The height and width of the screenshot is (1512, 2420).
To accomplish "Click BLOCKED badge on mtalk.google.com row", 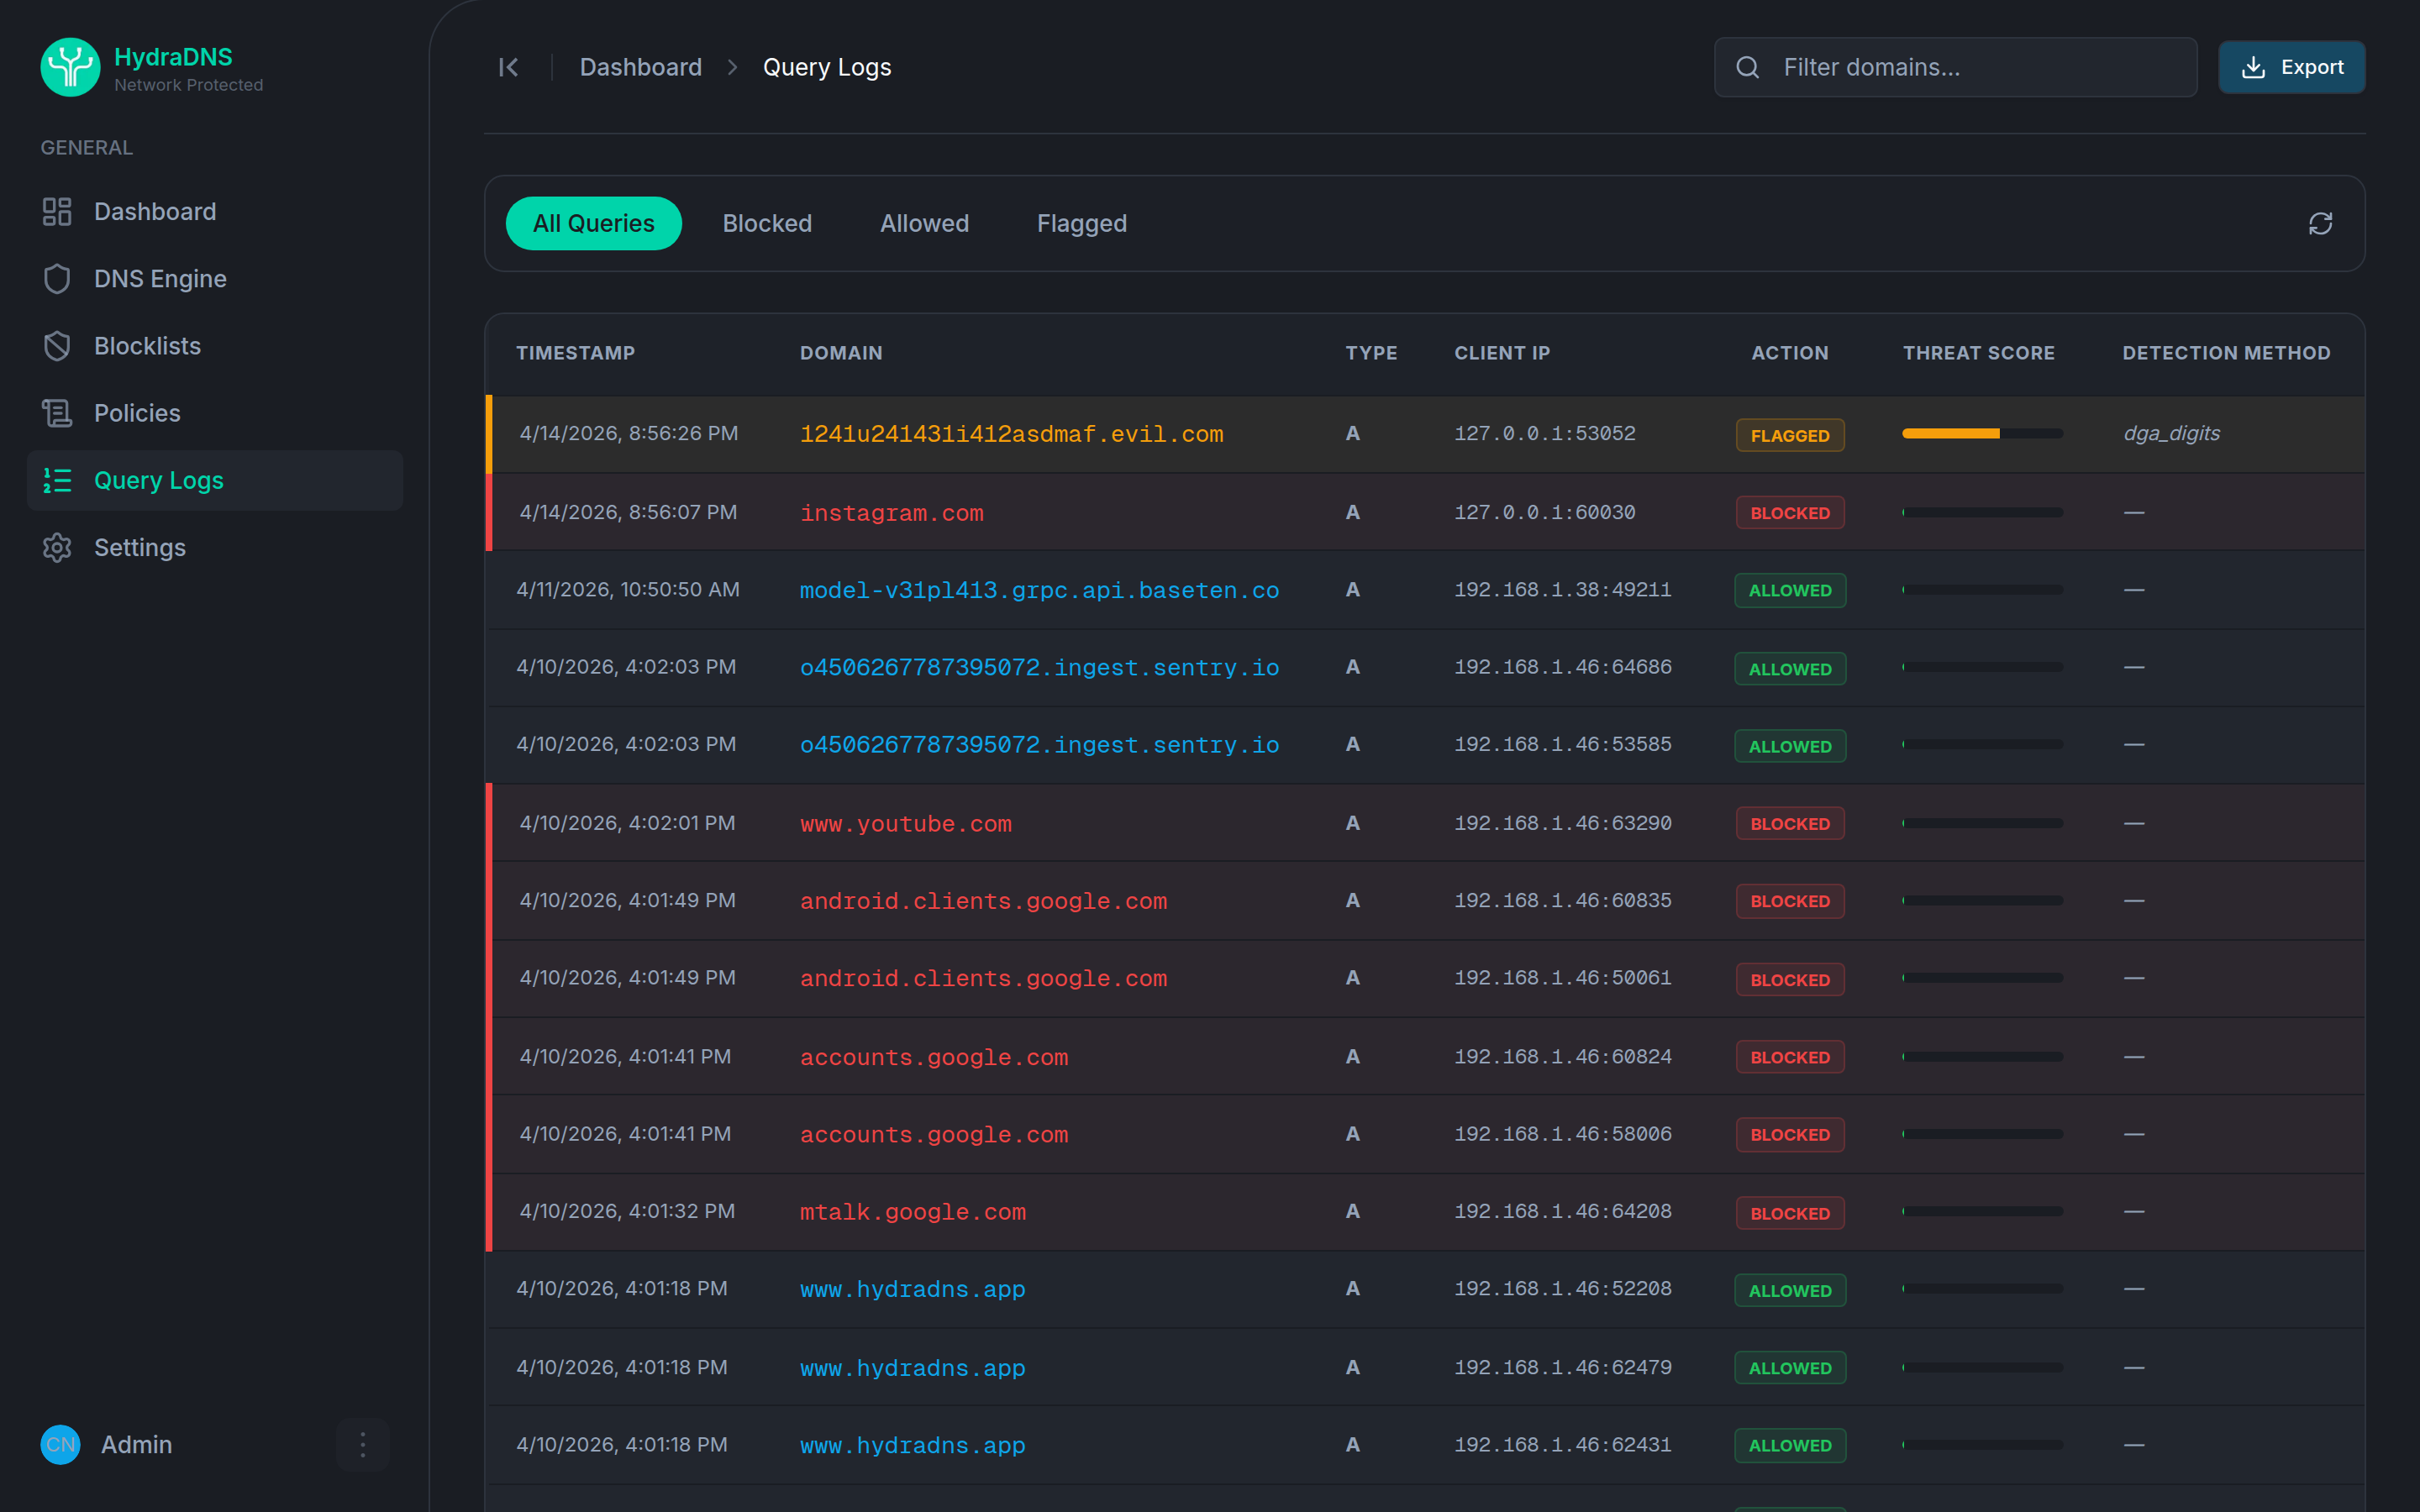I will point(1789,1213).
